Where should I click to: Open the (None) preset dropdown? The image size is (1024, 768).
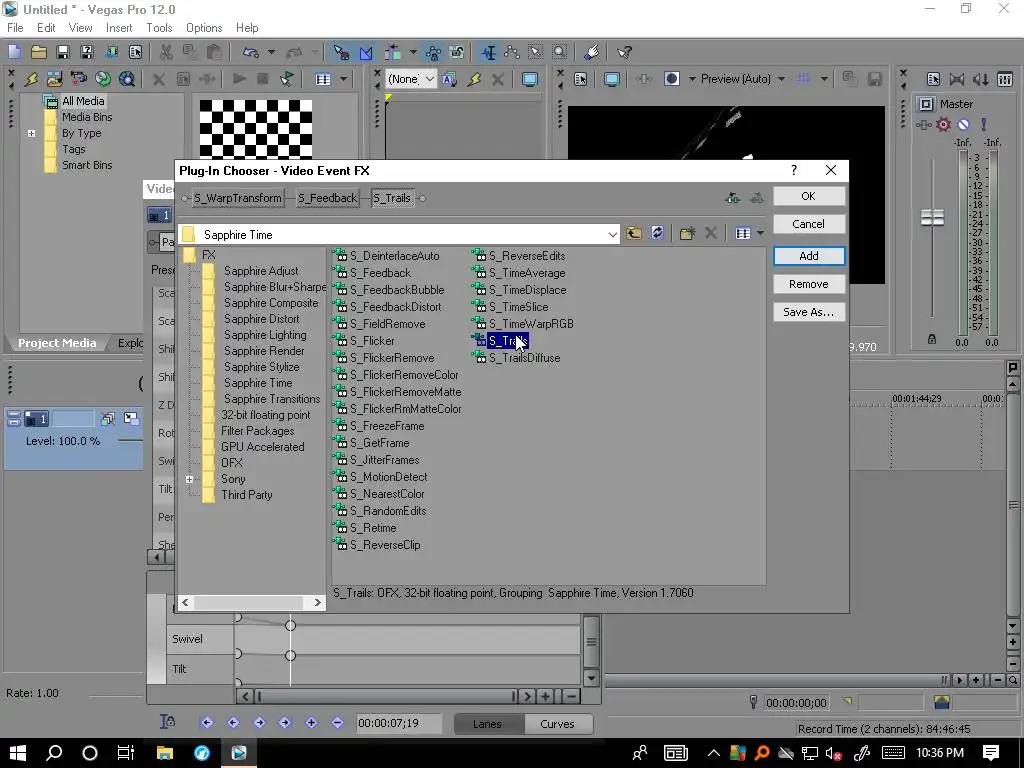(x=429, y=79)
